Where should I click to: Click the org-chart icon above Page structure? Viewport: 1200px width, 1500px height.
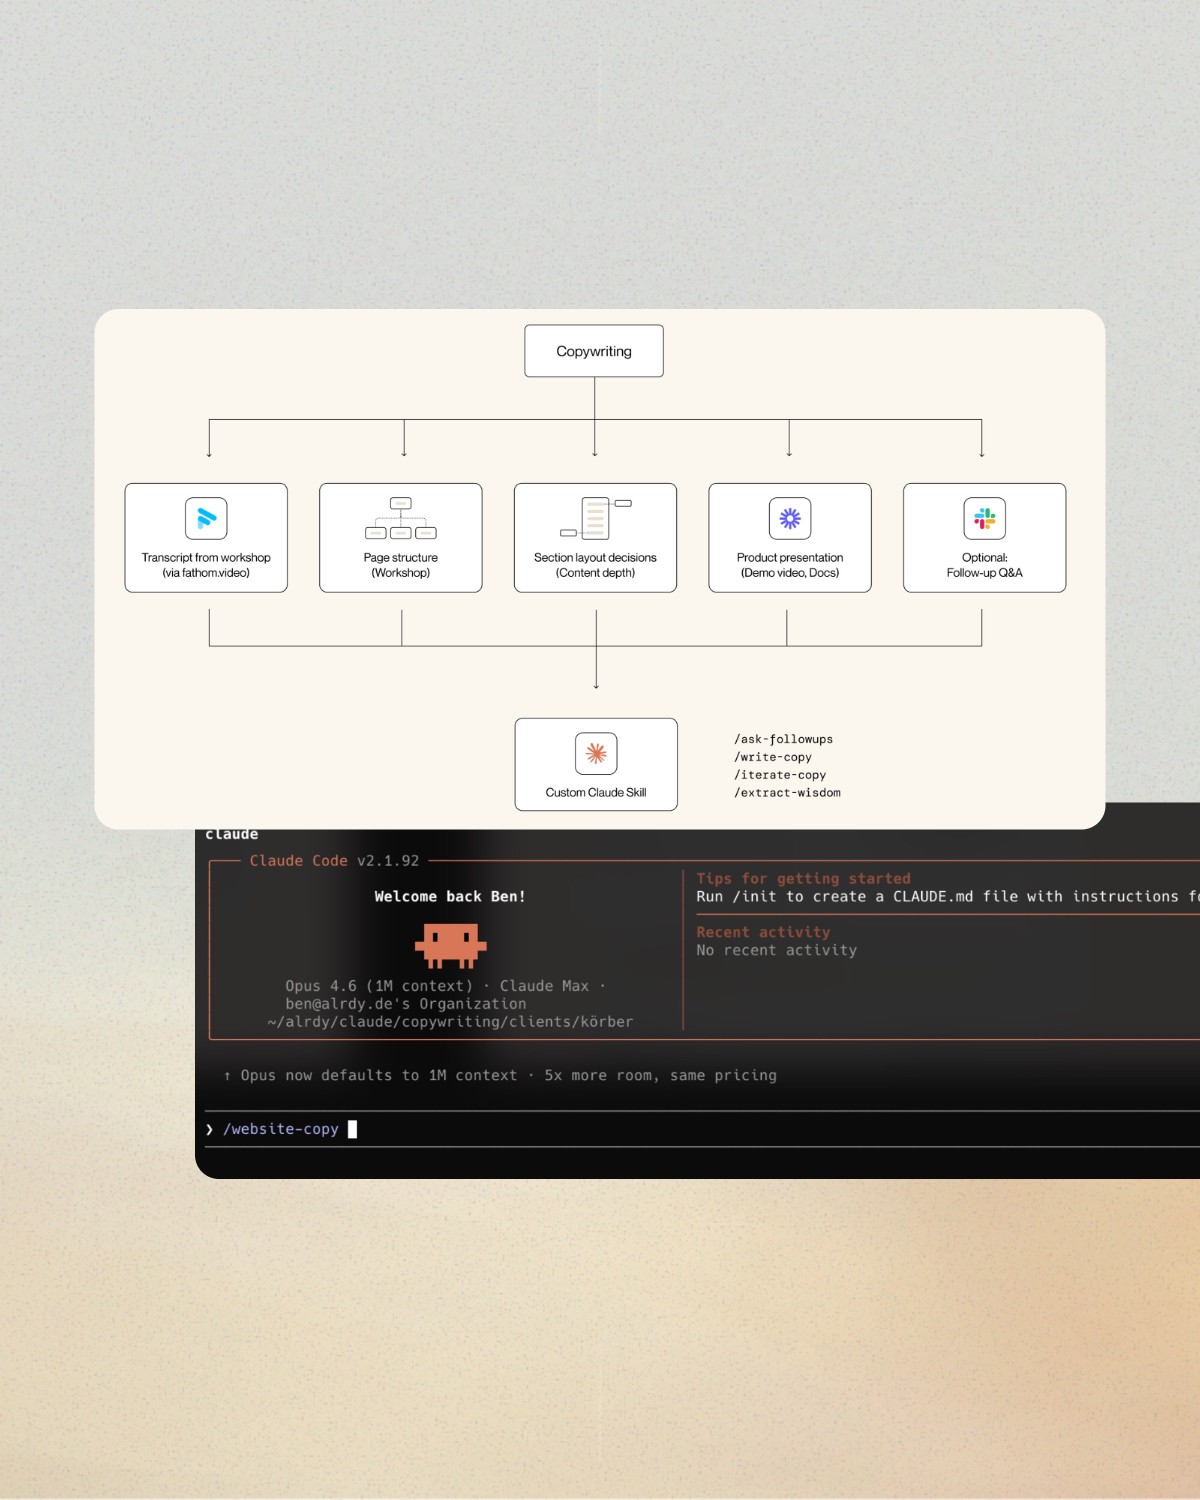tap(401, 518)
